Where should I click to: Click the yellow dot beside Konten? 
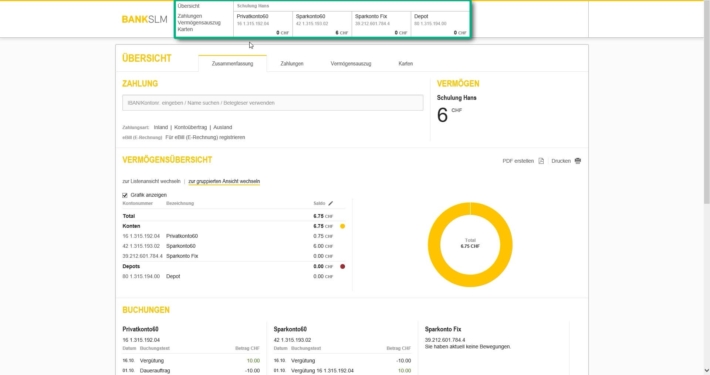coord(342,226)
